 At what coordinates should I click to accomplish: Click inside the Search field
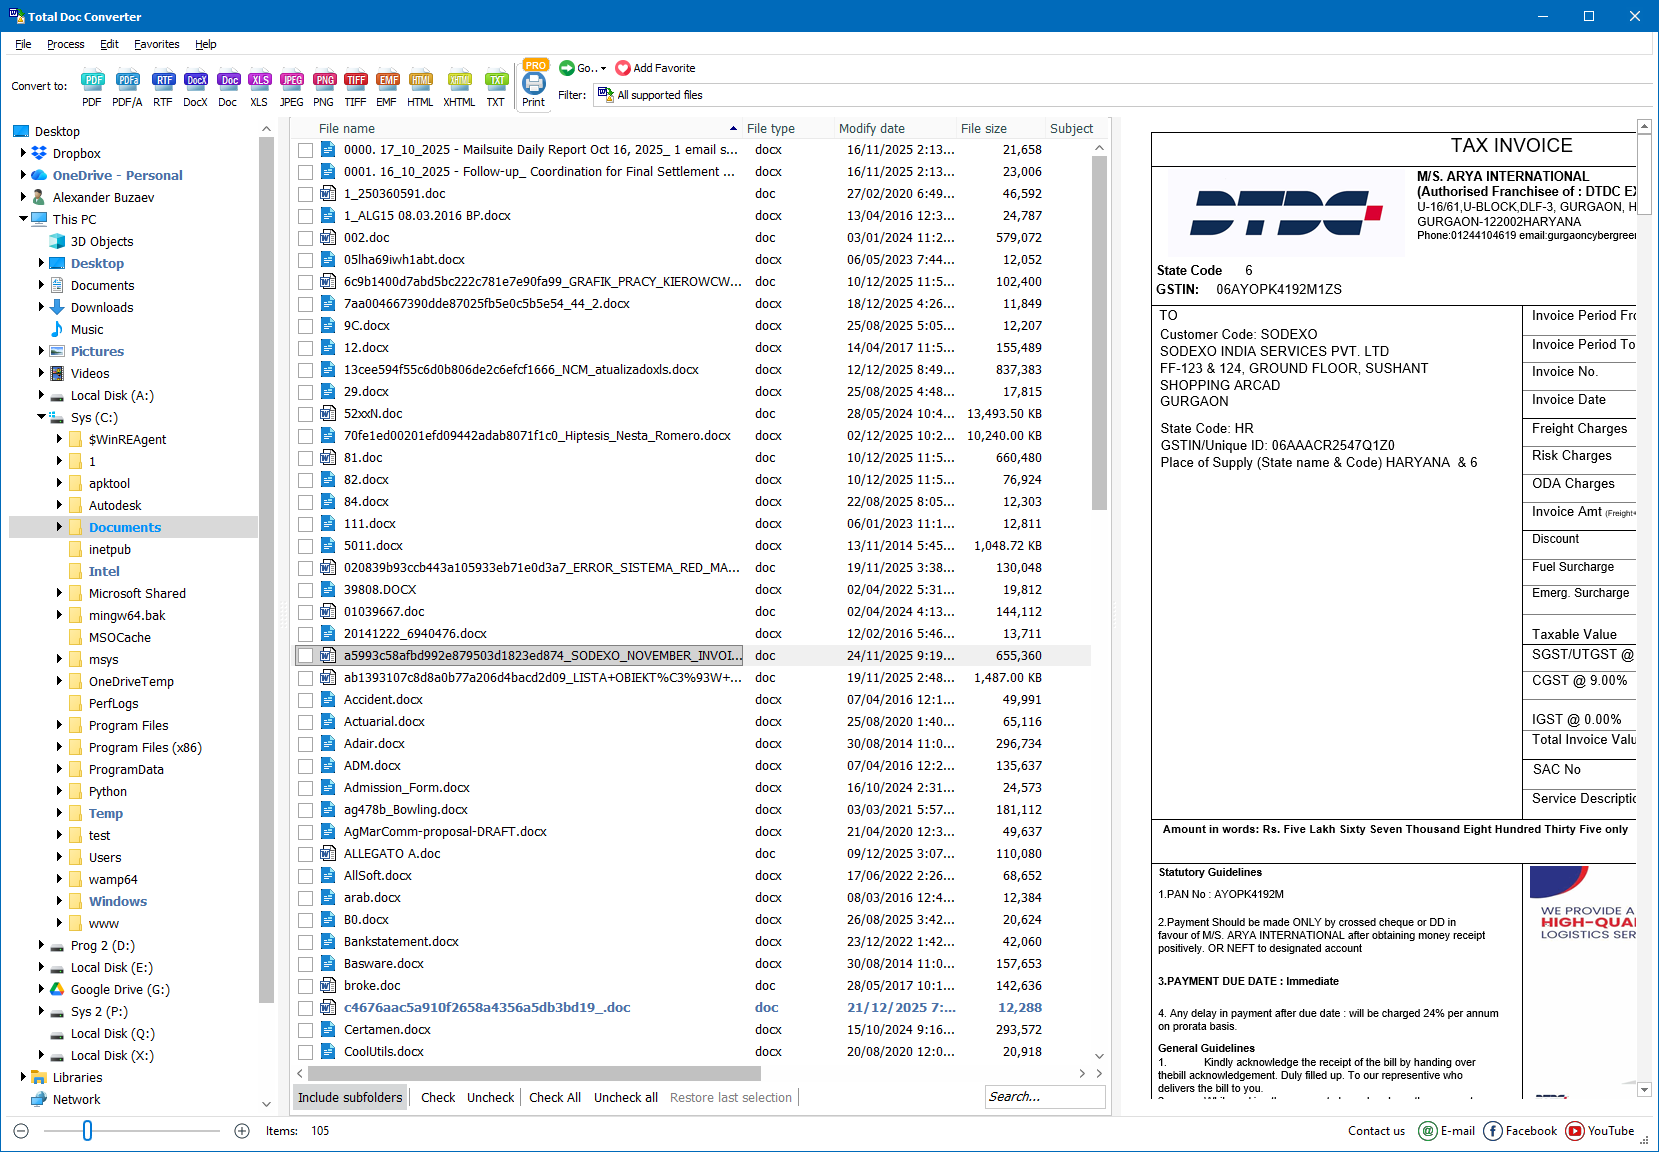tap(1045, 1097)
